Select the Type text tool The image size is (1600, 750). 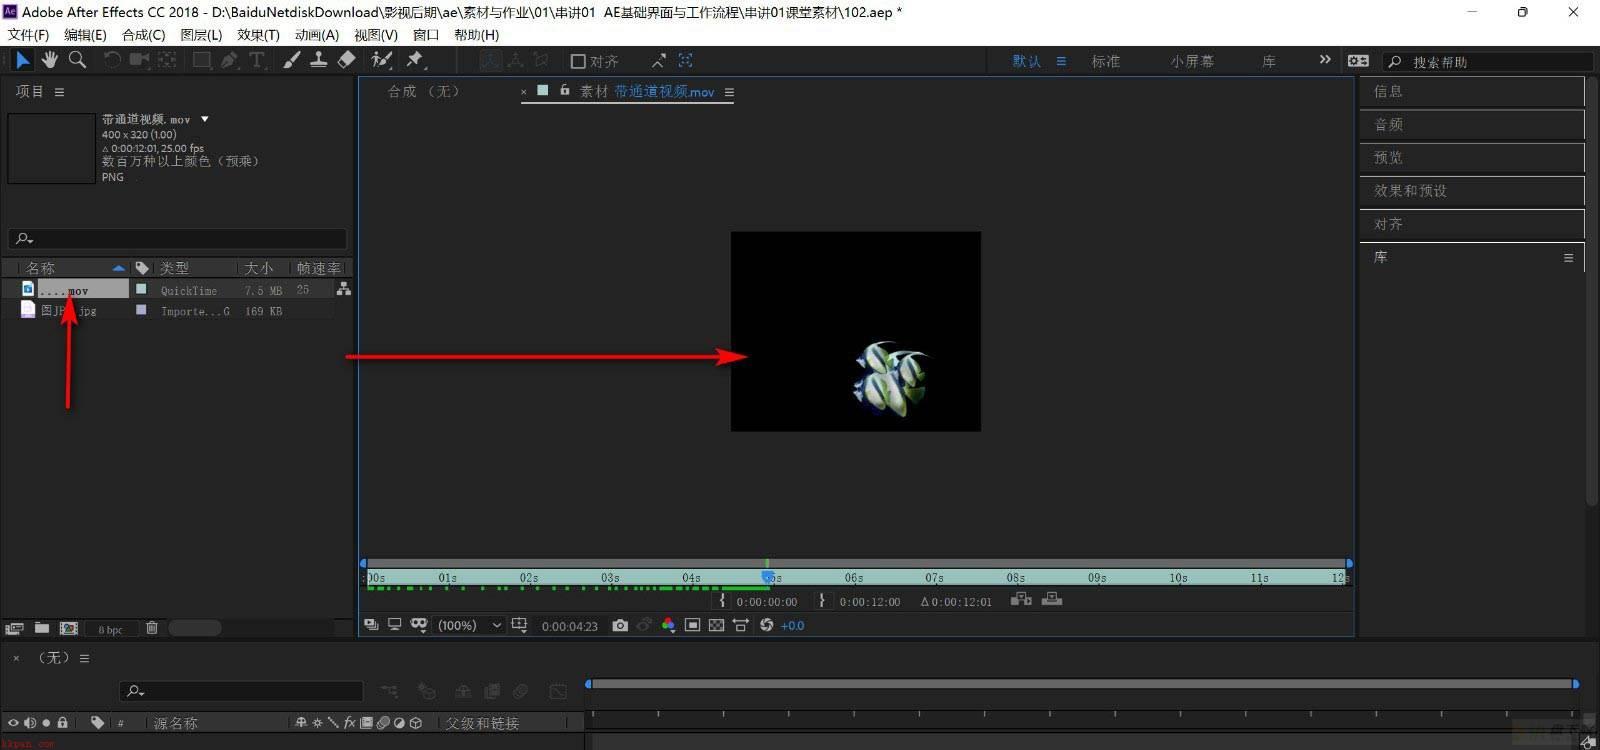256,60
